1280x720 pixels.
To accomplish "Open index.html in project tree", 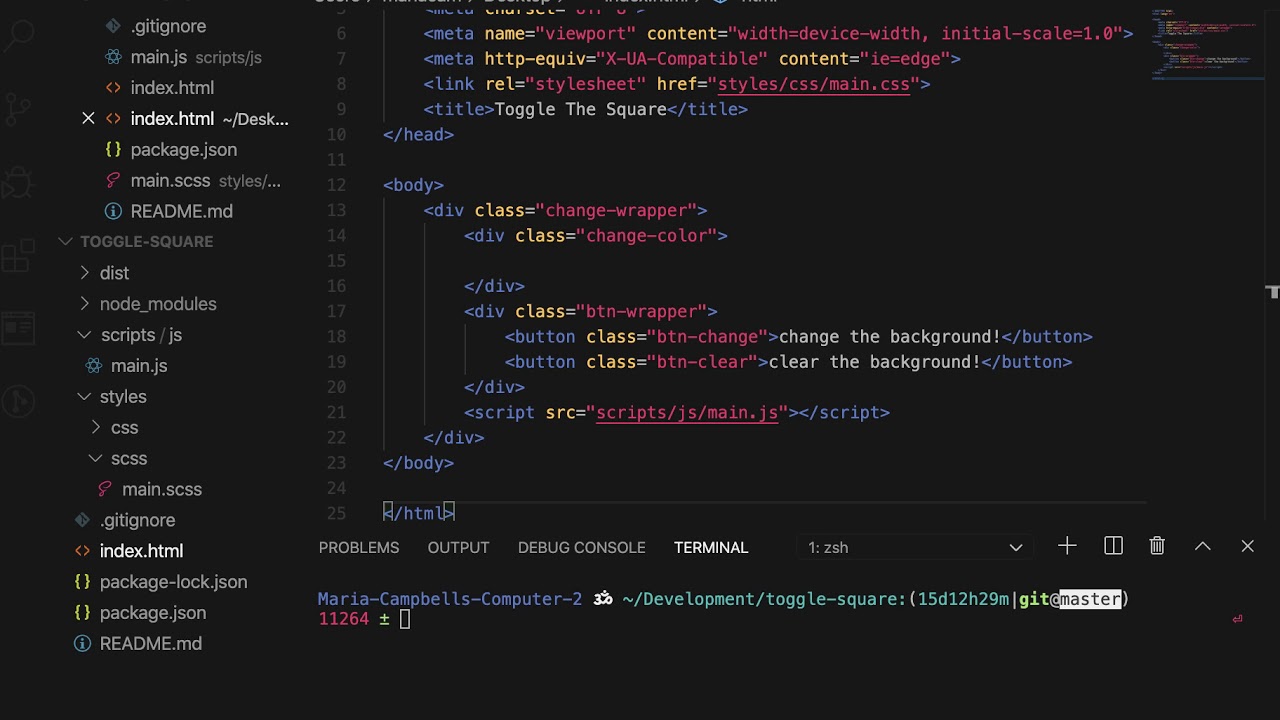I will (x=141, y=551).
